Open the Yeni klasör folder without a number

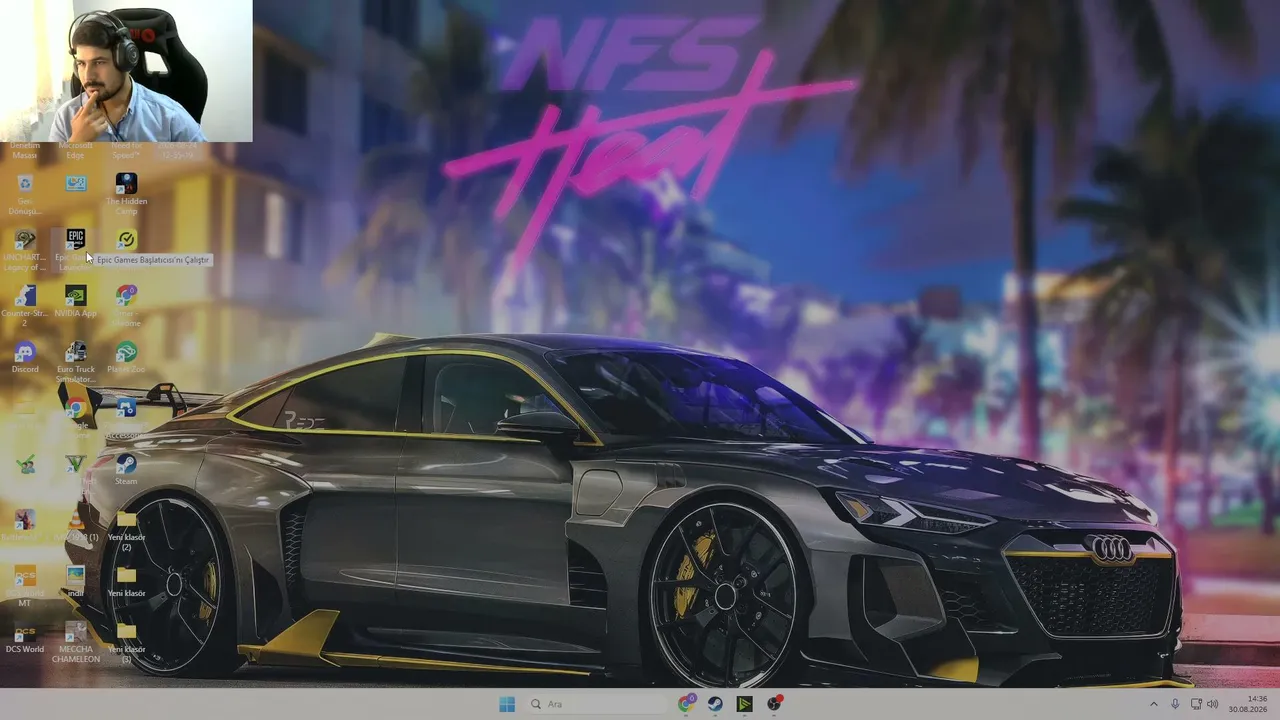click(126, 582)
